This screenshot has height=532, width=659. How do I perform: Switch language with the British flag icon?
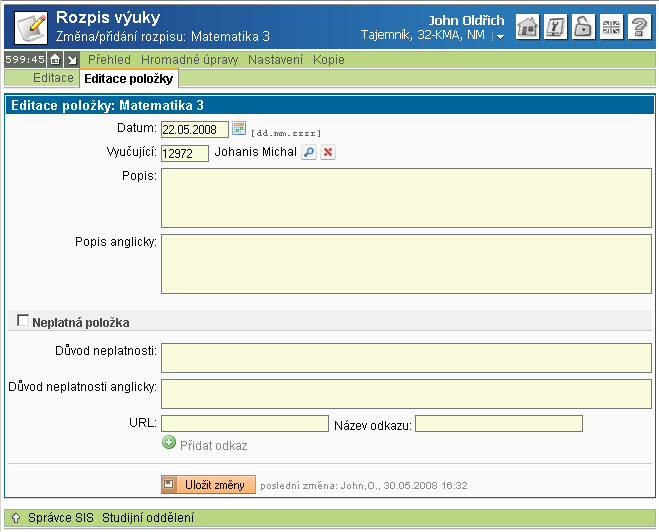pos(612,28)
